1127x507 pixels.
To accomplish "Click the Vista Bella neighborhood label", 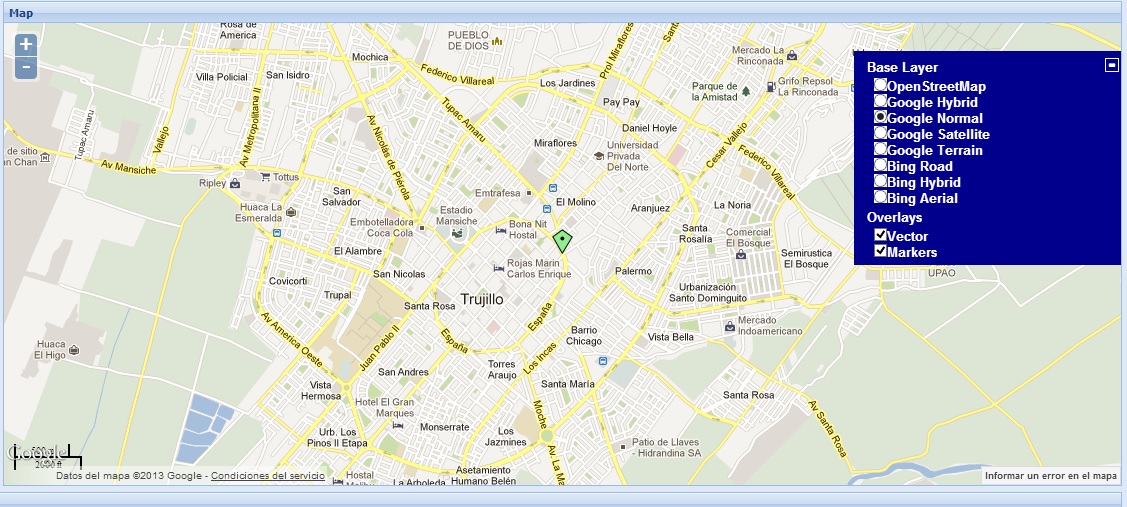I will point(671,337).
